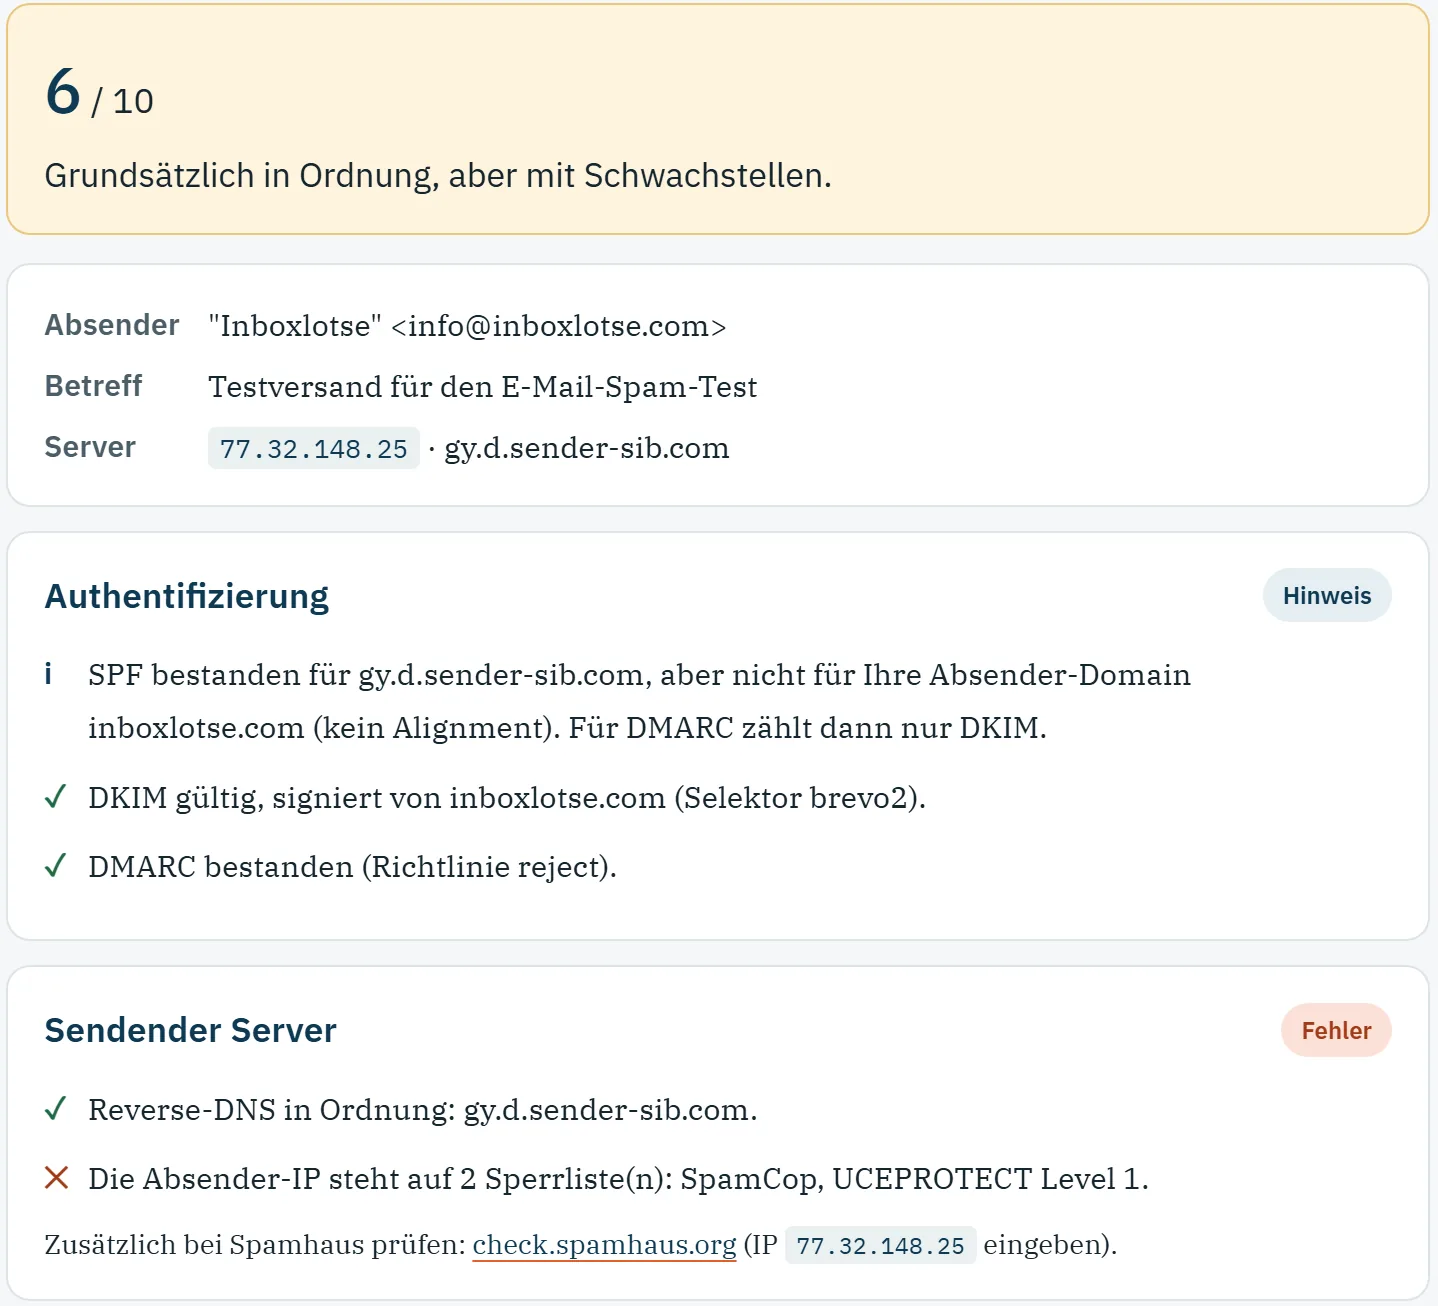Click the Absender label
The image size is (1438, 1306).
click(x=112, y=325)
